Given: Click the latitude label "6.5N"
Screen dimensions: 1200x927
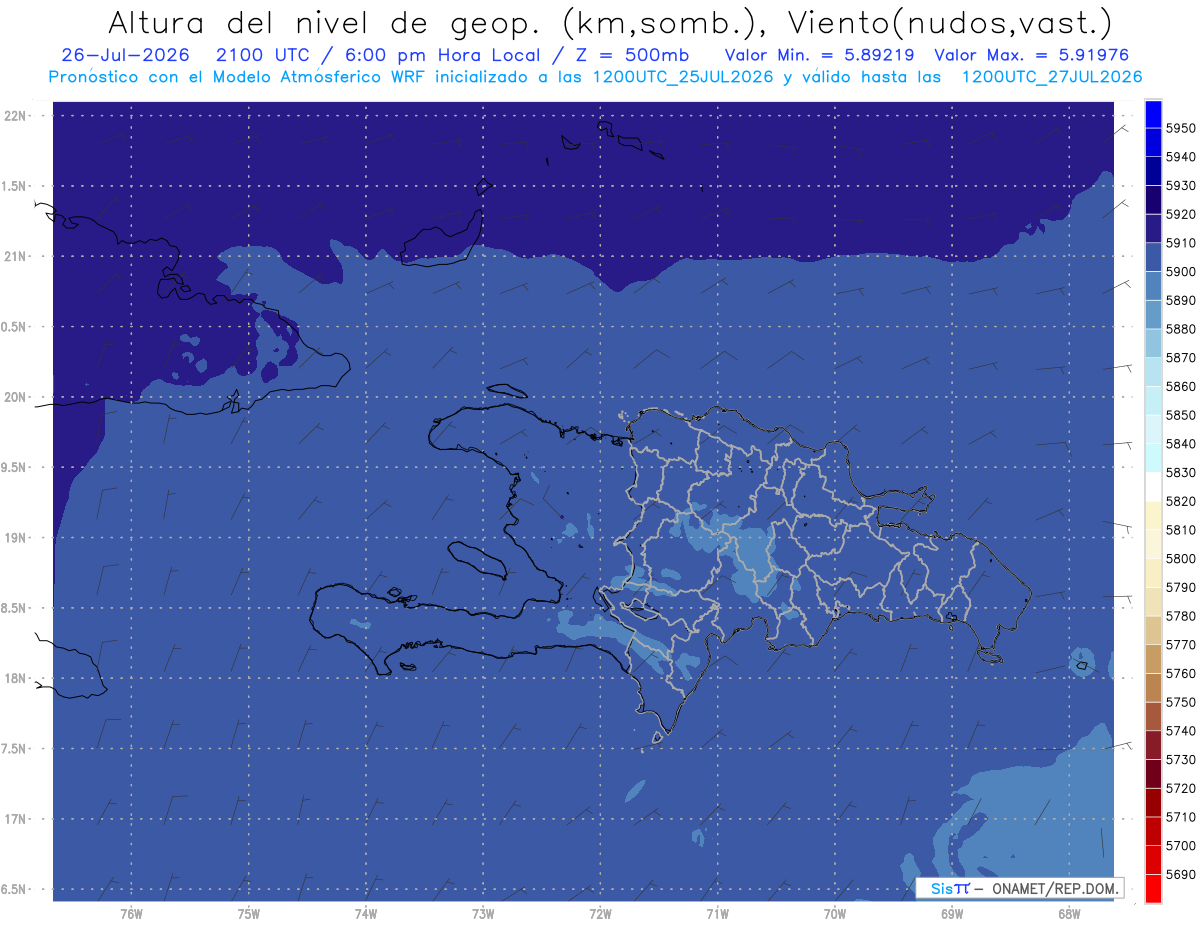Looking at the screenshot, I should (x=15, y=889).
